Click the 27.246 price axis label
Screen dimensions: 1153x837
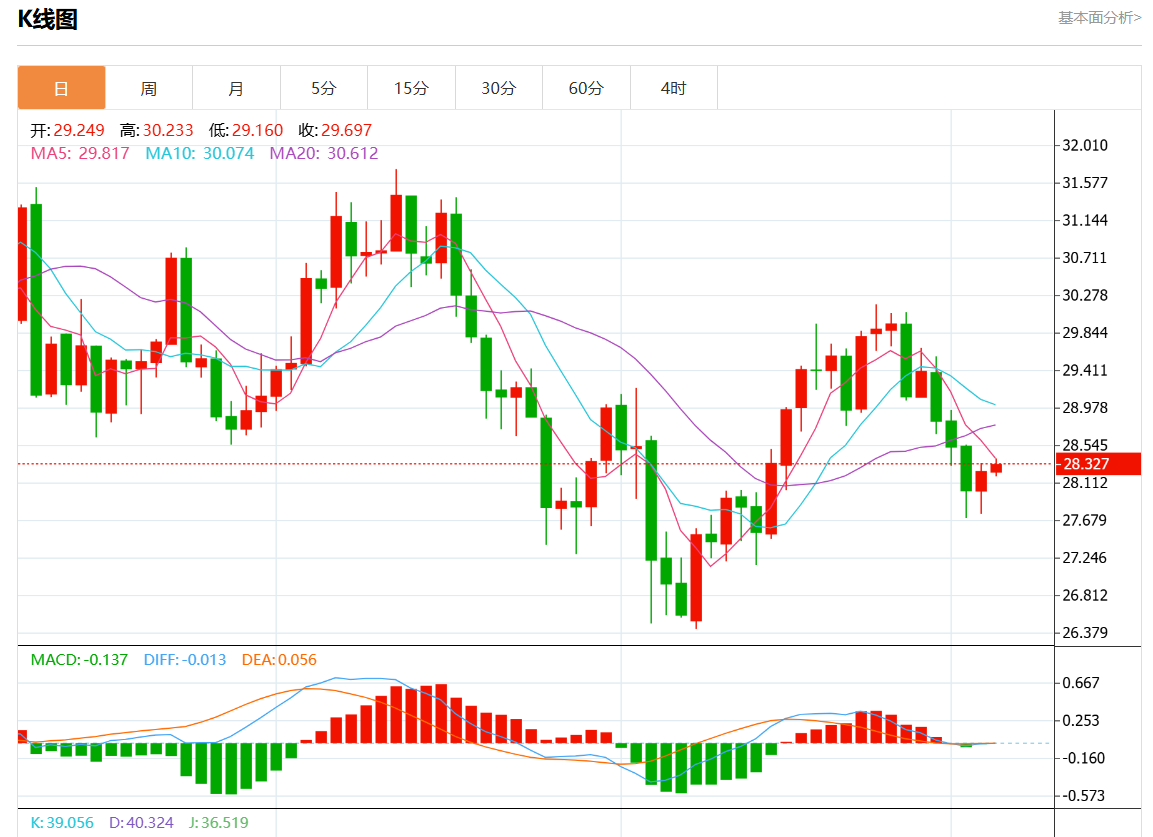(1085, 558)
